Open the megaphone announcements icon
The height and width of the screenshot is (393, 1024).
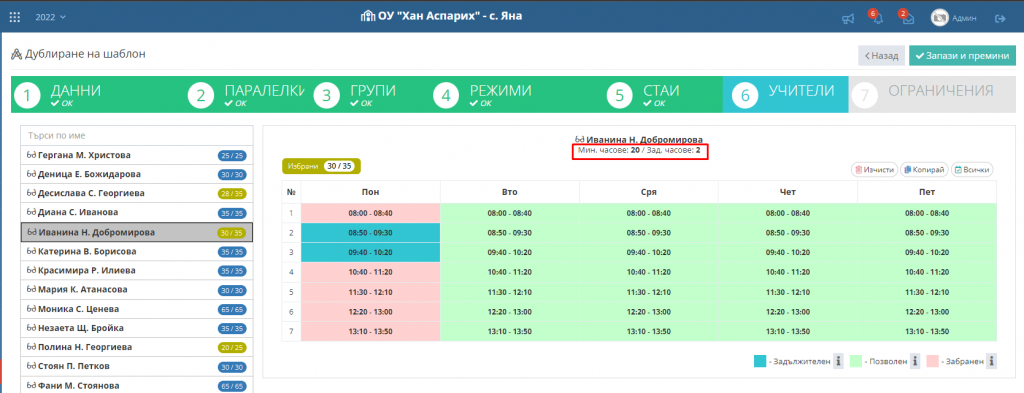coord(848,19)
